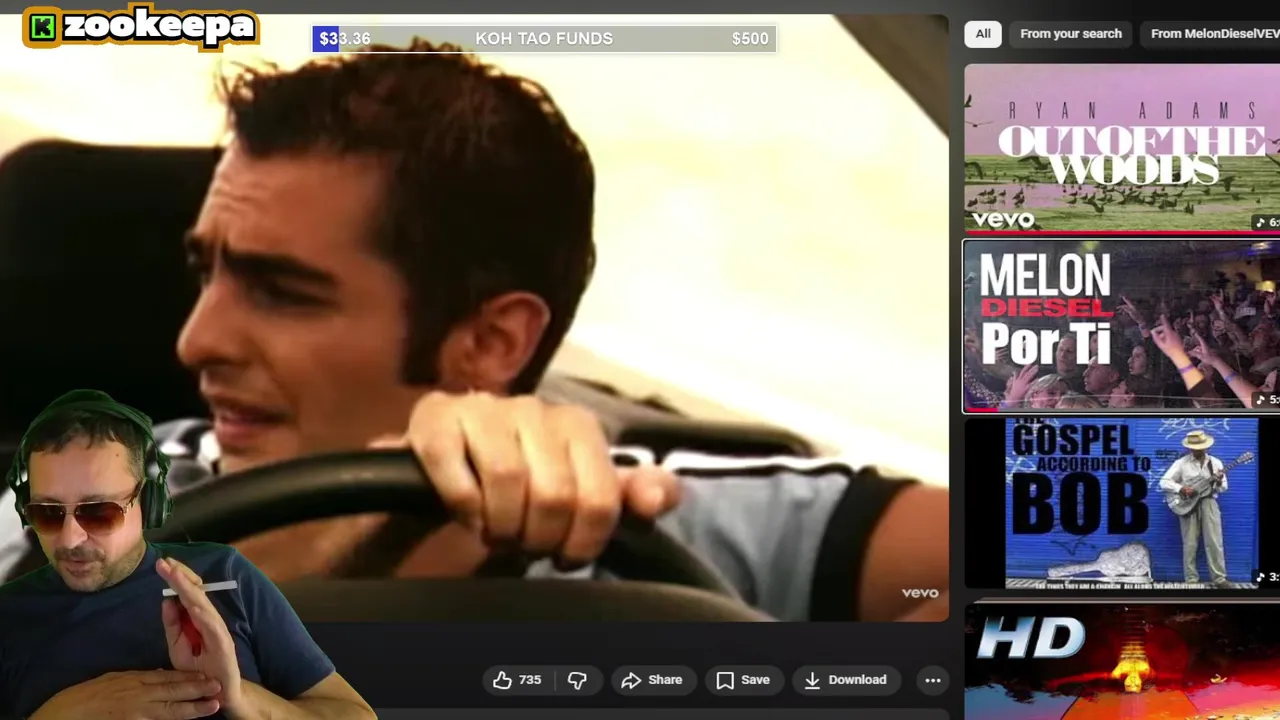Open Melon Diesel Por Ti video
The image size is (1280, 720).
click(x=1122, y=326)
